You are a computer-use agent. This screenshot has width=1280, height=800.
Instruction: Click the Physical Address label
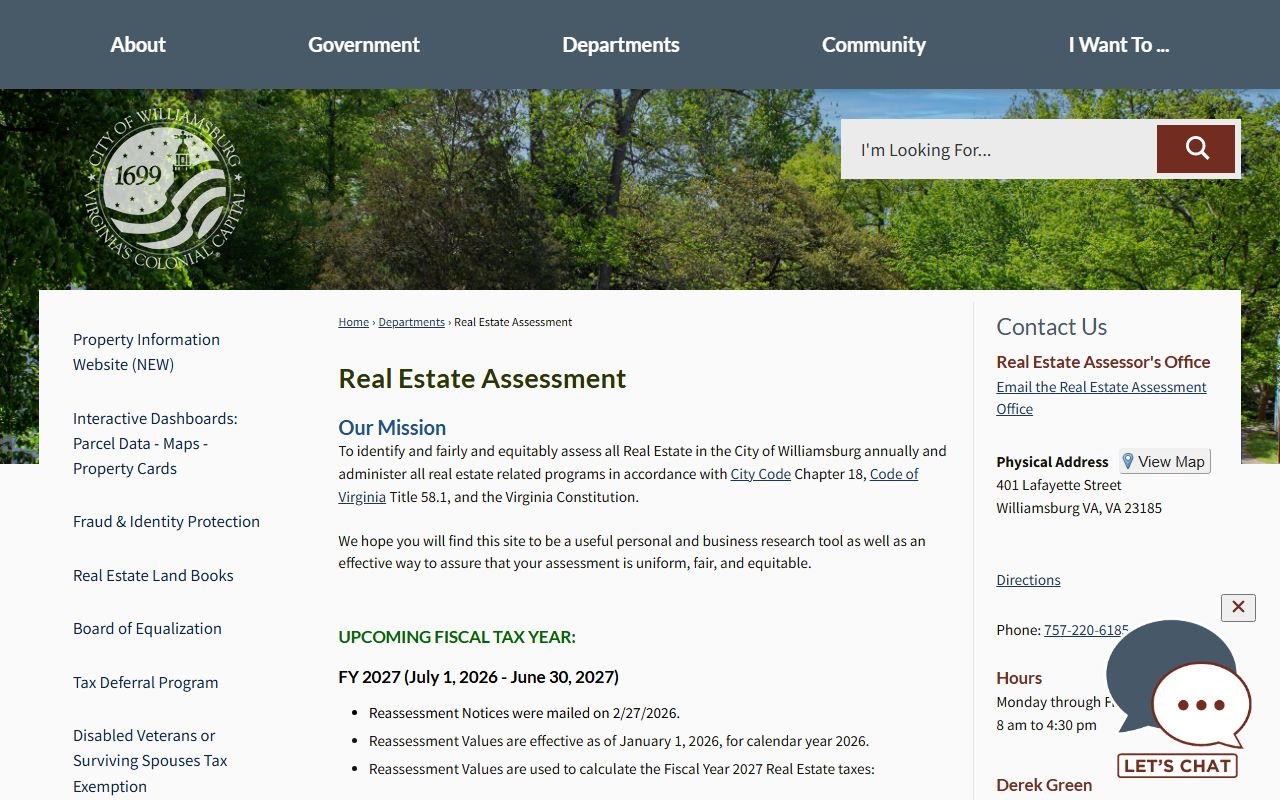(1052, 462)
